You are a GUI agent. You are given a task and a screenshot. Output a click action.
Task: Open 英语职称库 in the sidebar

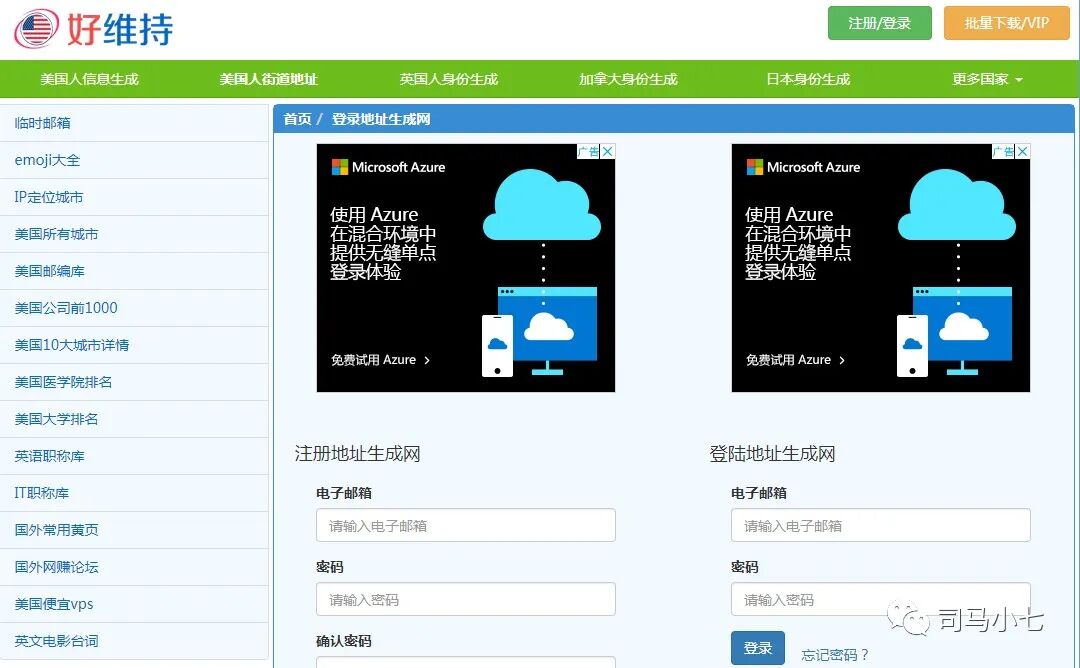(134, 457)
